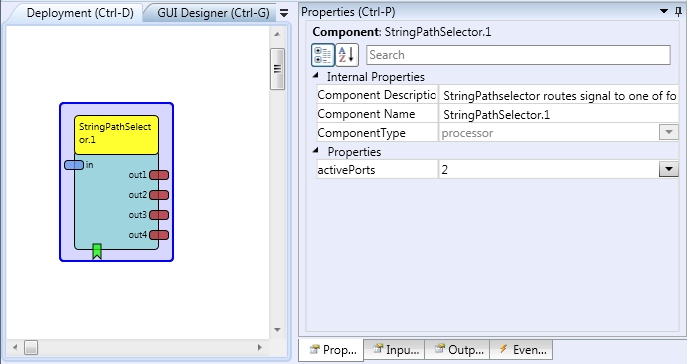Click the red out4 output port
This screenshot has height=364, width=687.
point(159,235)
